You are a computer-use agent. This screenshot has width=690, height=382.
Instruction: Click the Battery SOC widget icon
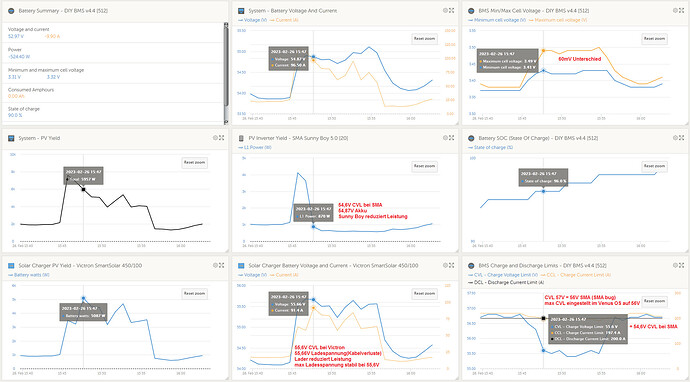point(471,138)
